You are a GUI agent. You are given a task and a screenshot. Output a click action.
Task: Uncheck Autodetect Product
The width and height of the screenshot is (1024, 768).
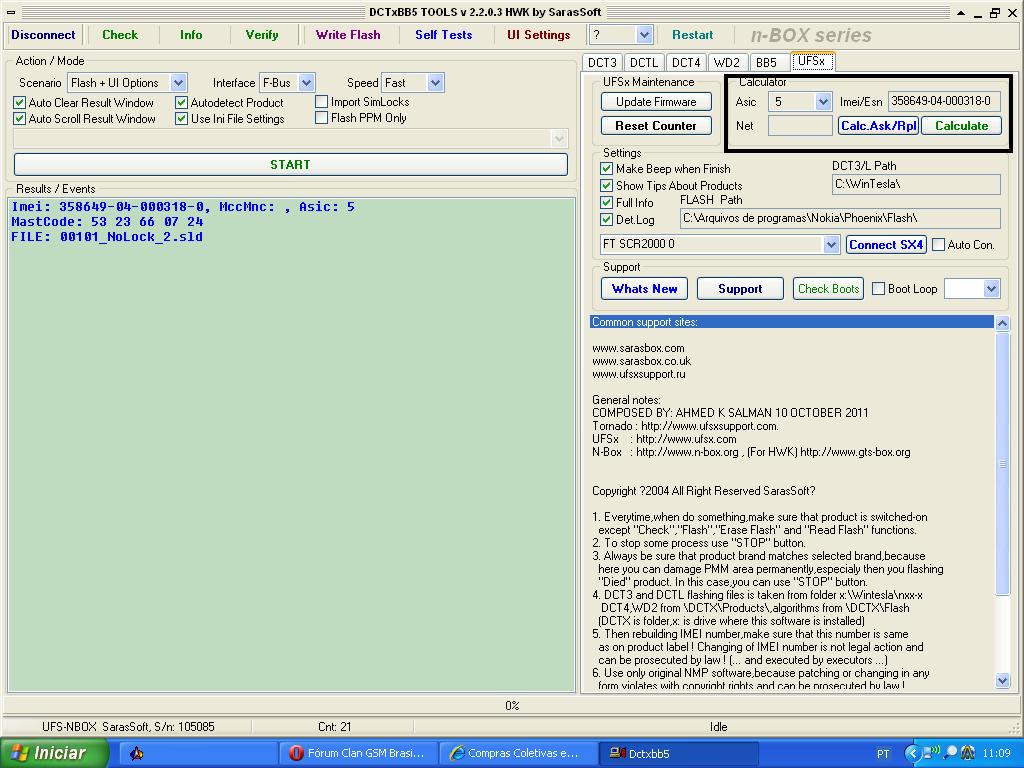coord(182,103)
